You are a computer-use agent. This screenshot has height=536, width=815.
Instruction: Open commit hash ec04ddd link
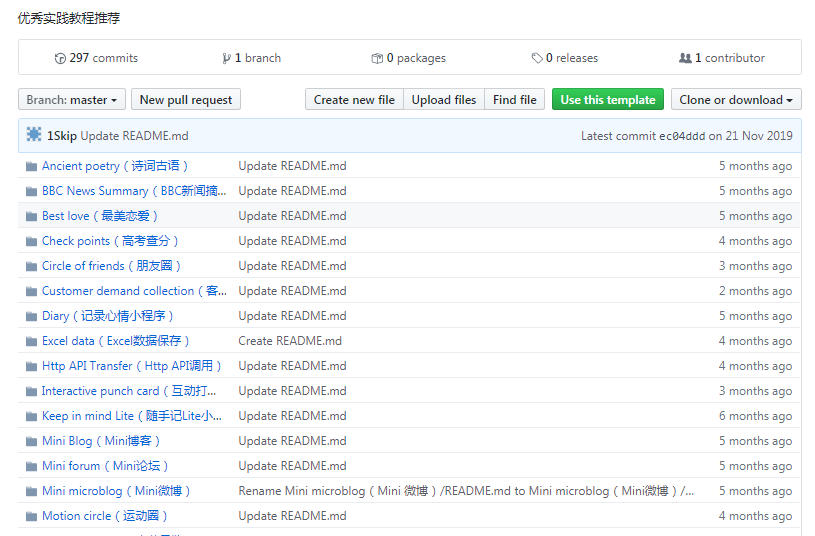[682, 136]
